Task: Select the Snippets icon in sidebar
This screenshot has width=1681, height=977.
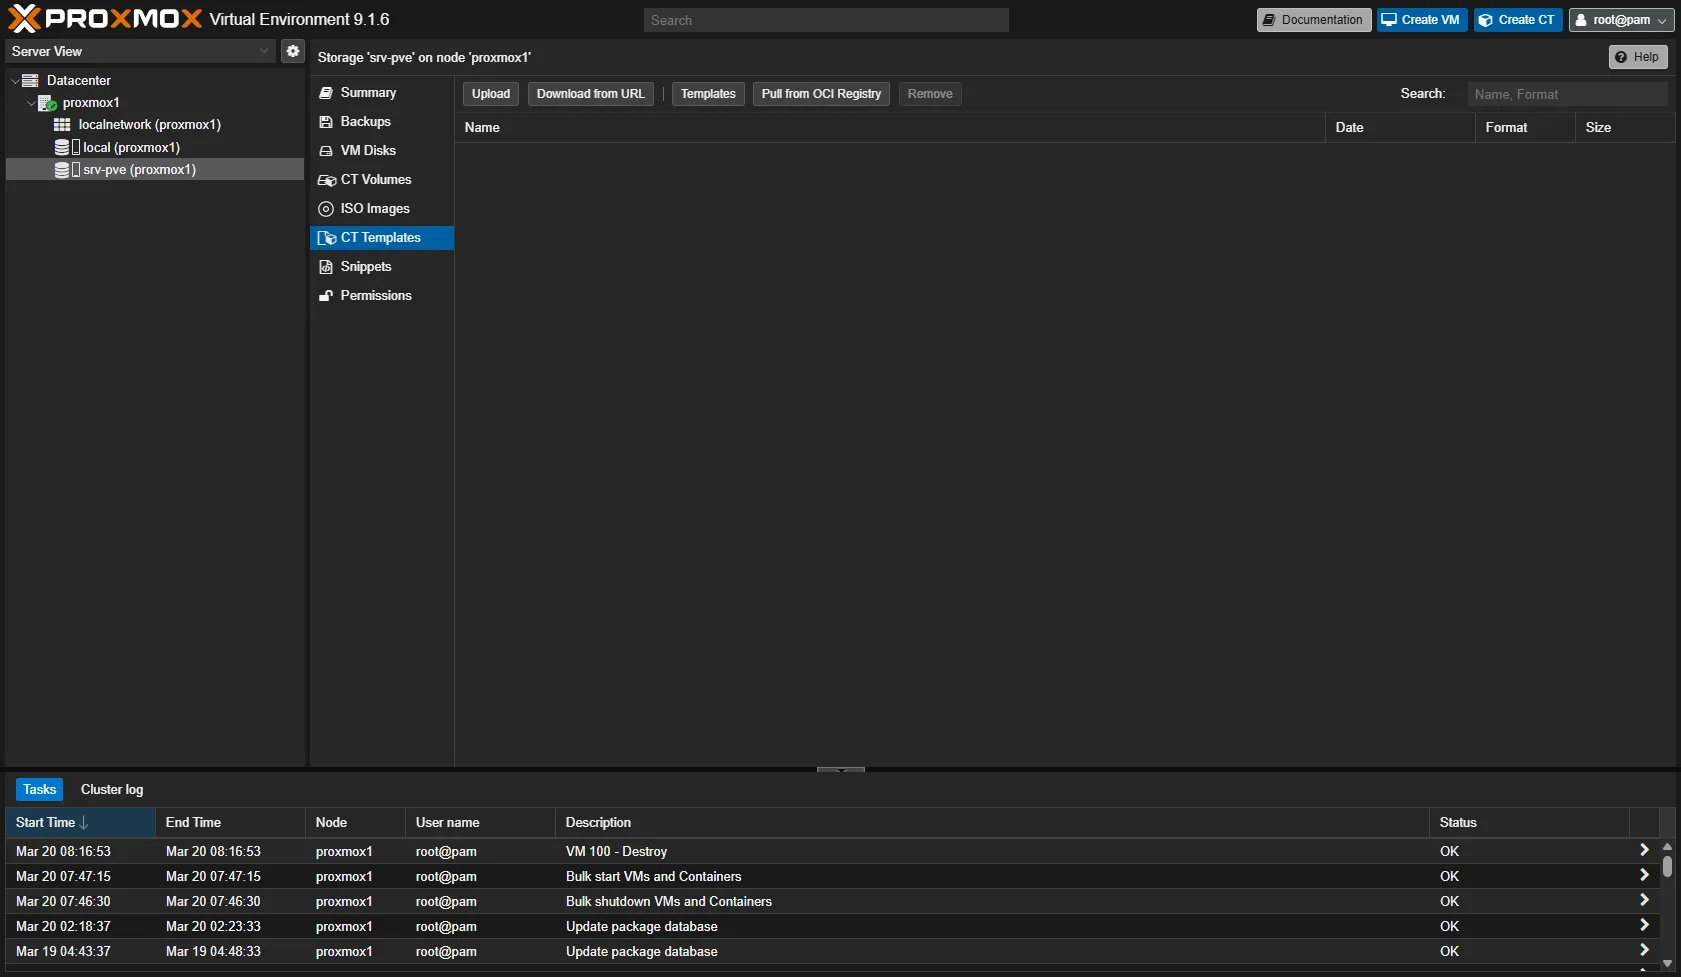Action: tap(326, 266)
